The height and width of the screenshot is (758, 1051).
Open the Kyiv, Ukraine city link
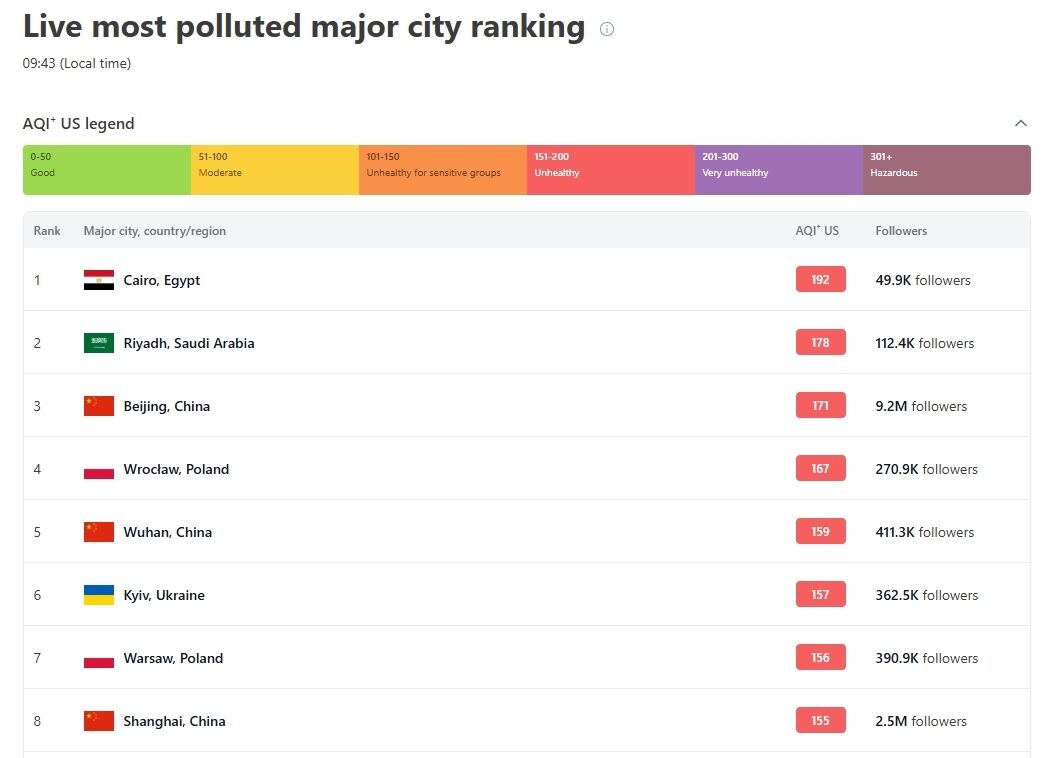[x=164, y=595]
